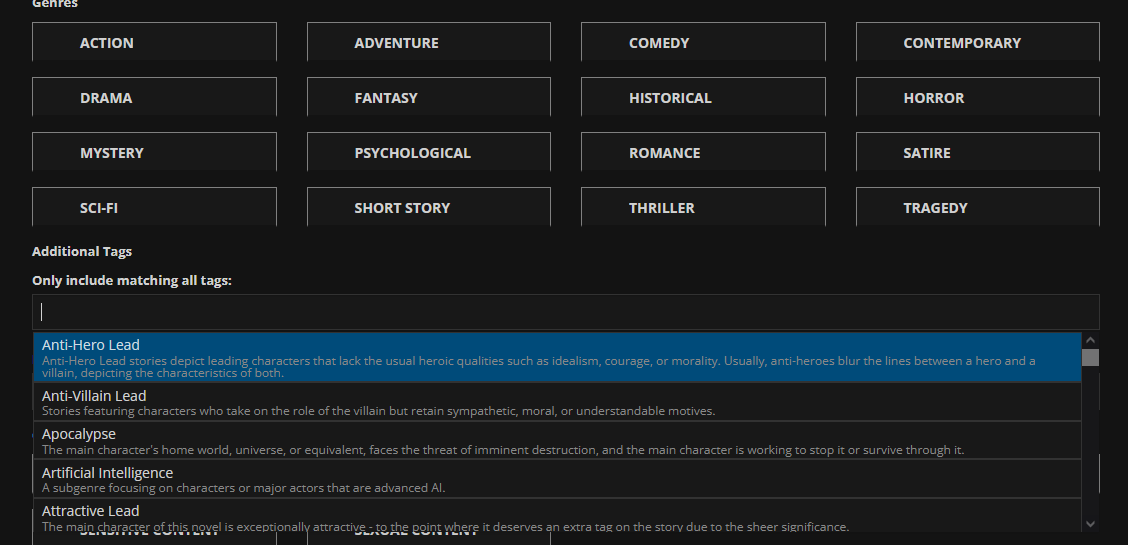The height and width of the screenshot is (545, 1128).
Task: Click the tag dropdown scrollbar thumb
Action: click(x=1091, y=357)
